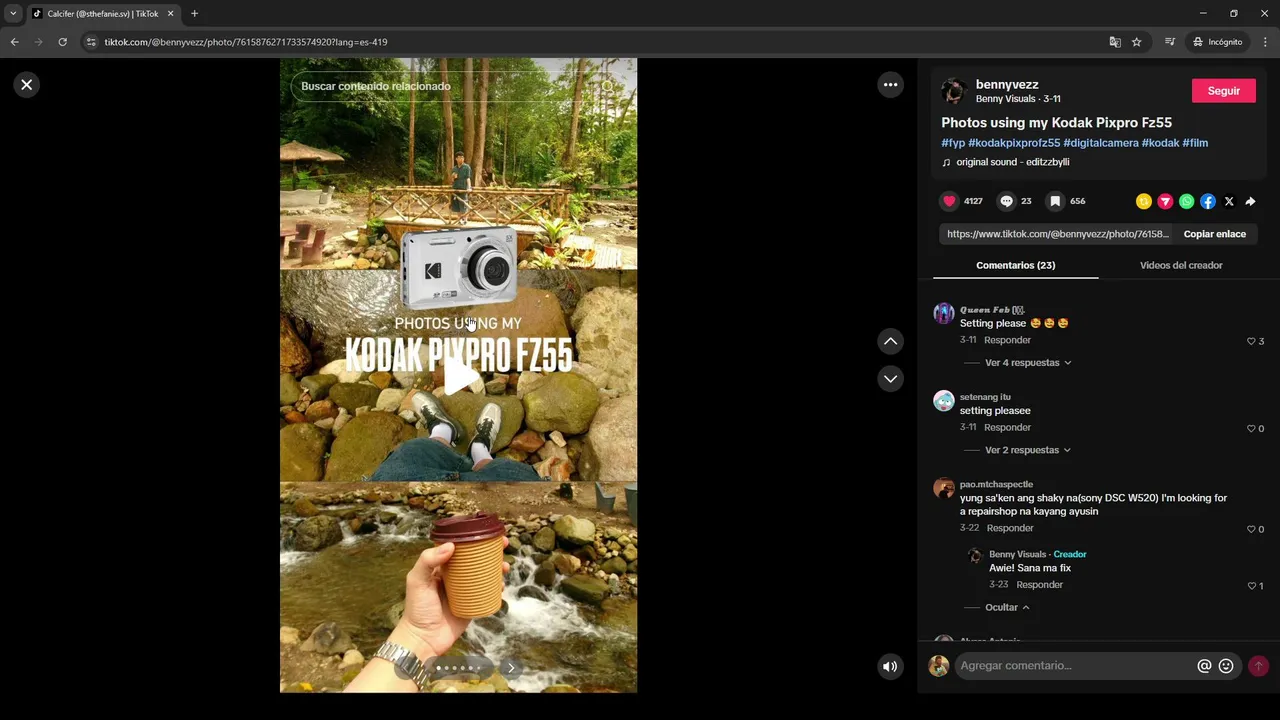Go to next post with down arrow

point(890,379)
